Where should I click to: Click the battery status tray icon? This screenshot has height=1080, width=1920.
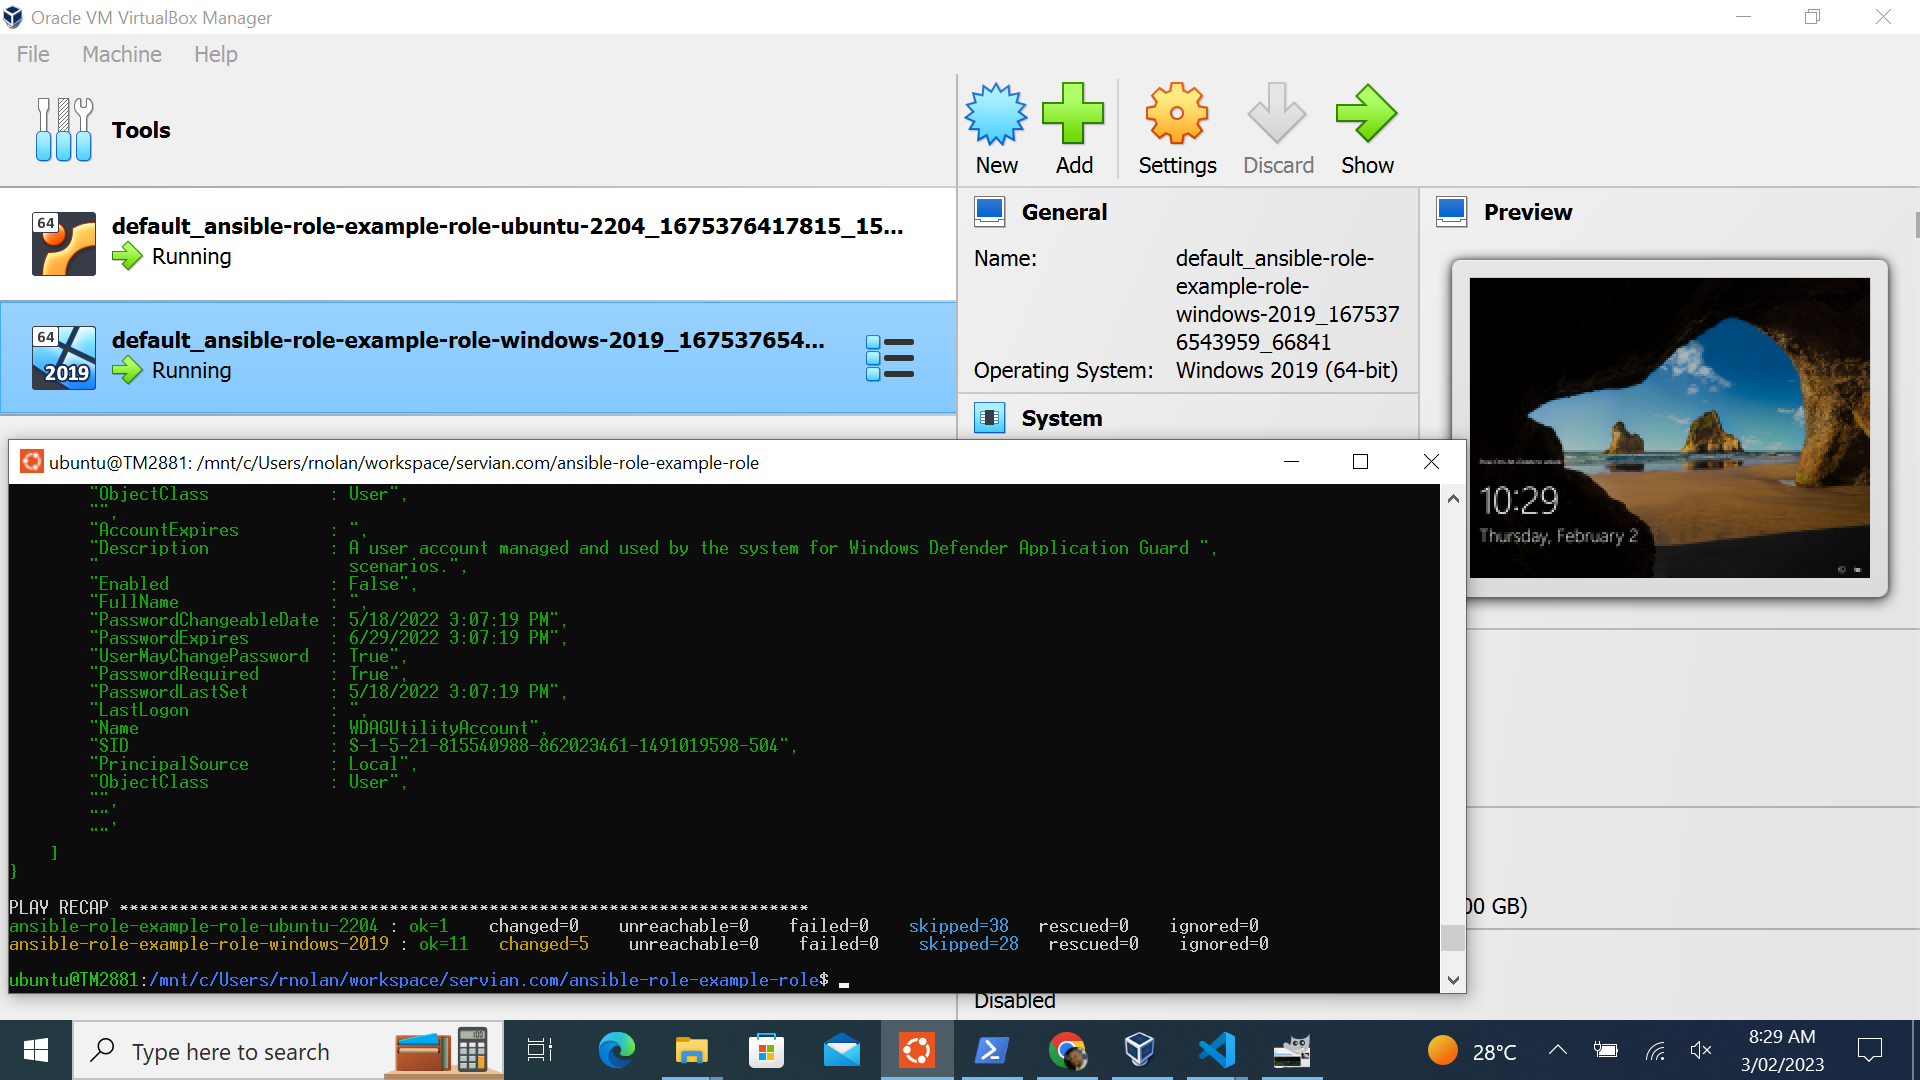[x=1606, y=1050]
